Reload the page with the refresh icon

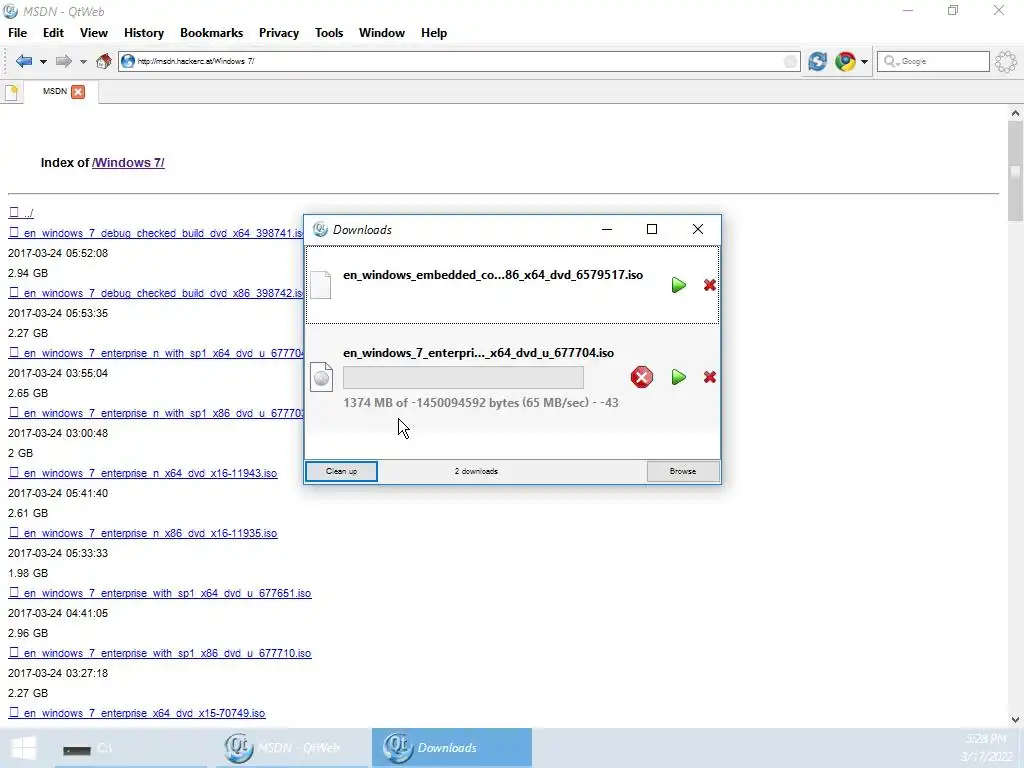[818, 61]
